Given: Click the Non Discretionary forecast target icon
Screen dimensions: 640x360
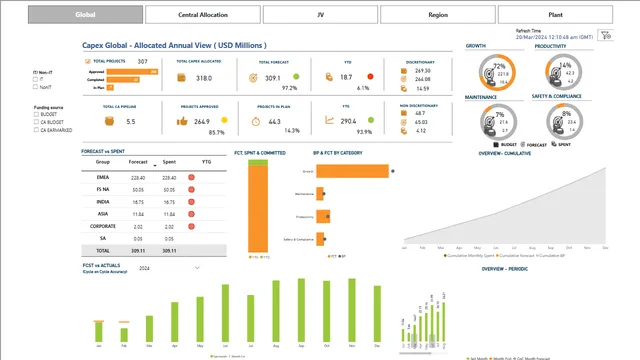Looking at the screenshot, I should 404,122.
